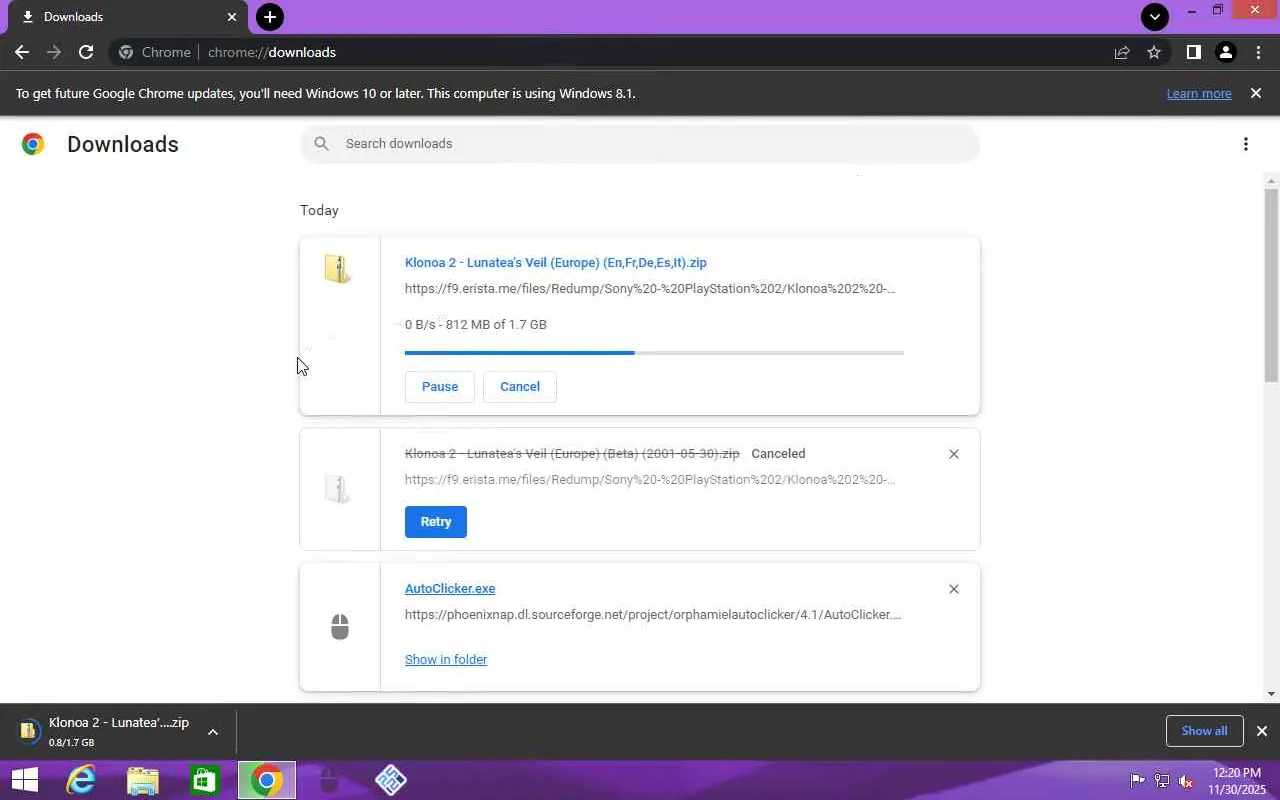Screen dimensions: 1280x800
Task: Reload the downloads page
Action: click(86, 52)
